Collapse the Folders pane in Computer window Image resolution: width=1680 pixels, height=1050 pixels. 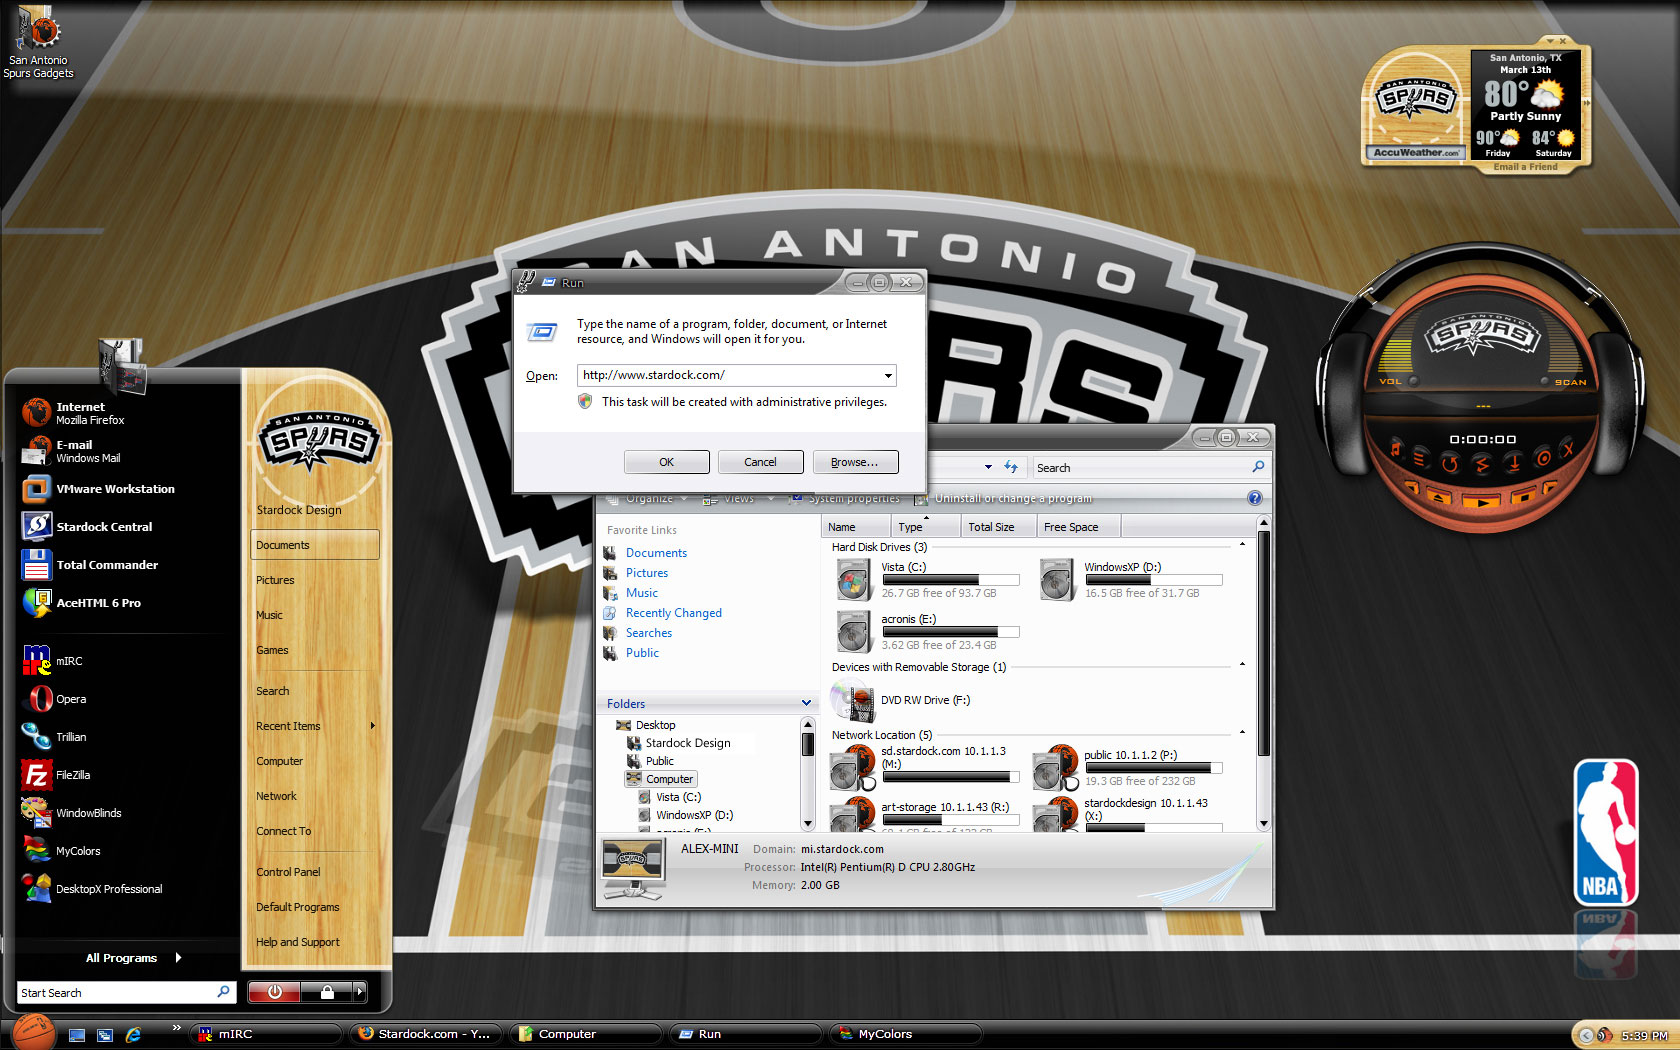coord(806,704)
